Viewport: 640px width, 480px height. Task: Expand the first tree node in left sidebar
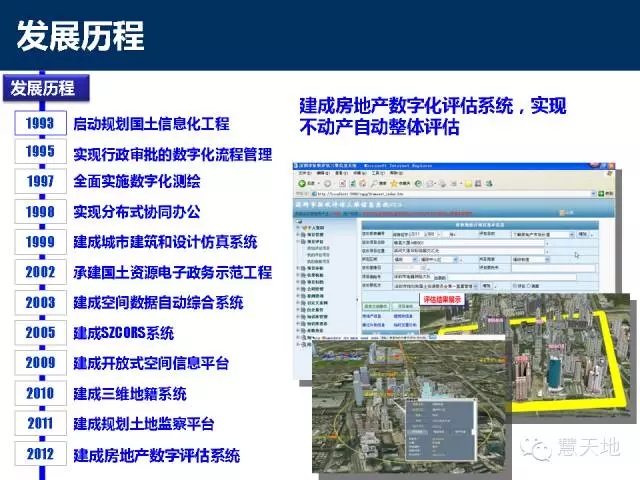(301, 228)
